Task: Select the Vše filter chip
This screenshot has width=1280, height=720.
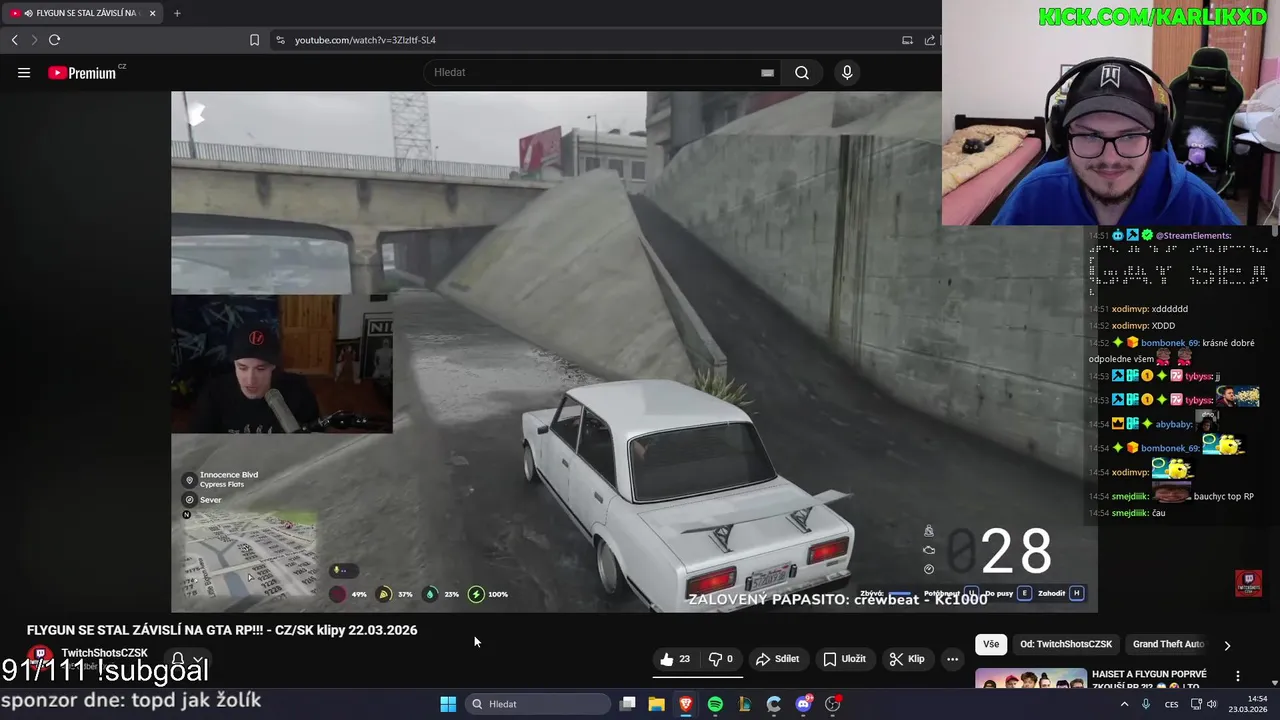Action: tap(991, 645)
